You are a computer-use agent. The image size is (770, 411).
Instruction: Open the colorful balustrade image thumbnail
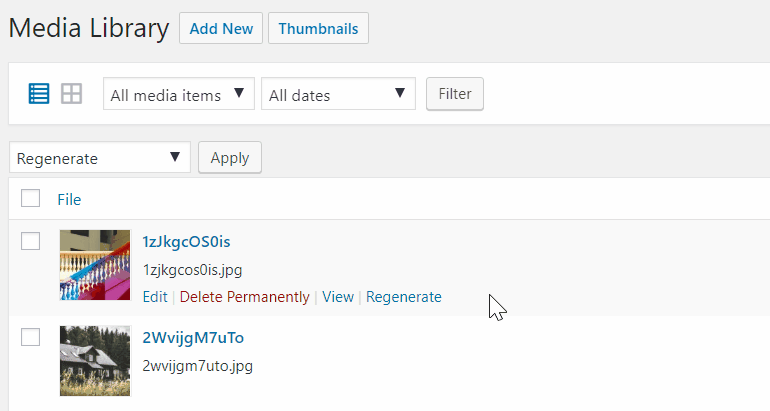pos(95,265)
